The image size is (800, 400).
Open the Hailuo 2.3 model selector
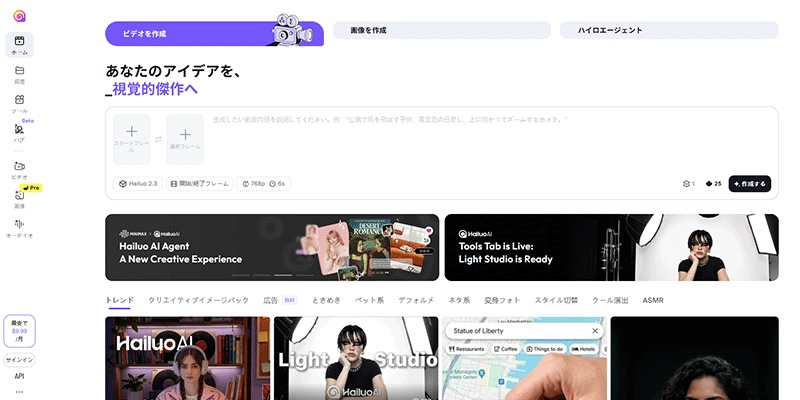(x=138, y=184)
